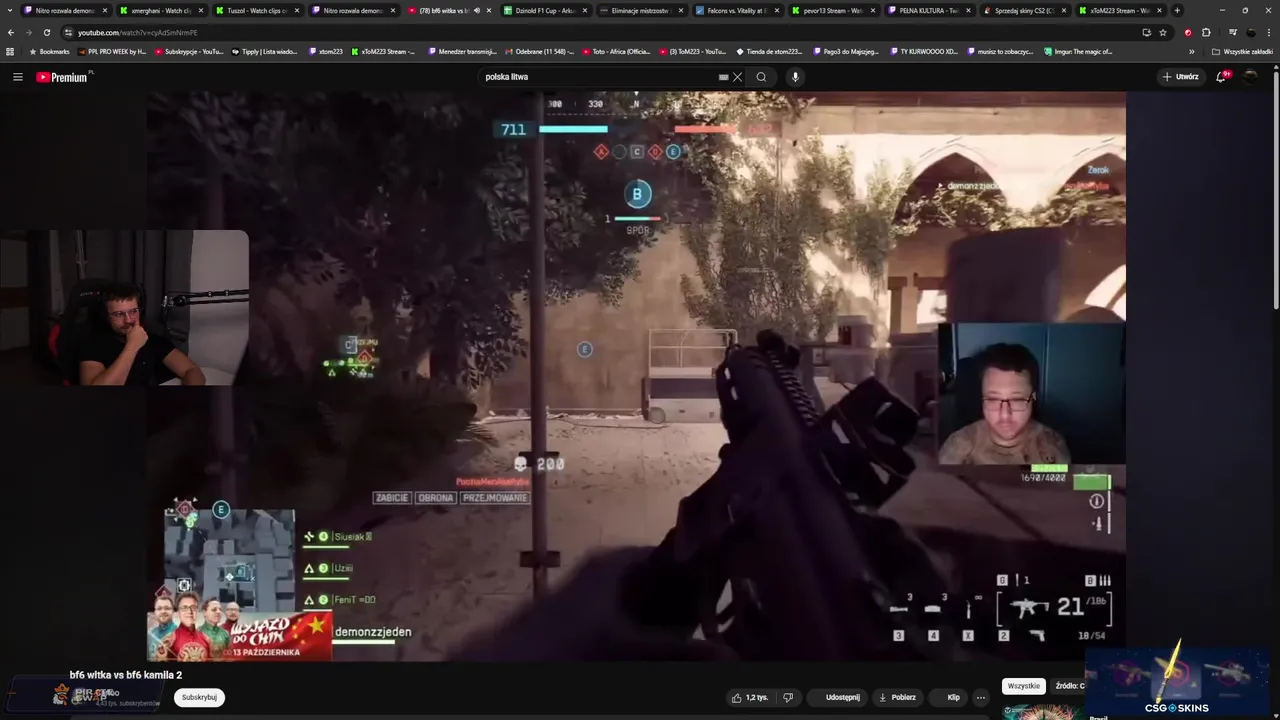This screenshot has height=720, width=1280.
Task: Expand the bookmarks overflow chevron
Action: pos(1191,51)
